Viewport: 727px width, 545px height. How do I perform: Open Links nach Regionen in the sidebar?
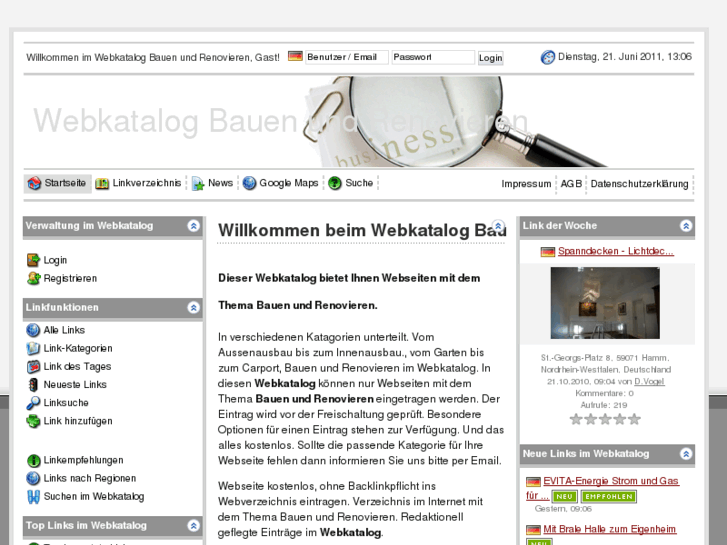click(90, 478)
